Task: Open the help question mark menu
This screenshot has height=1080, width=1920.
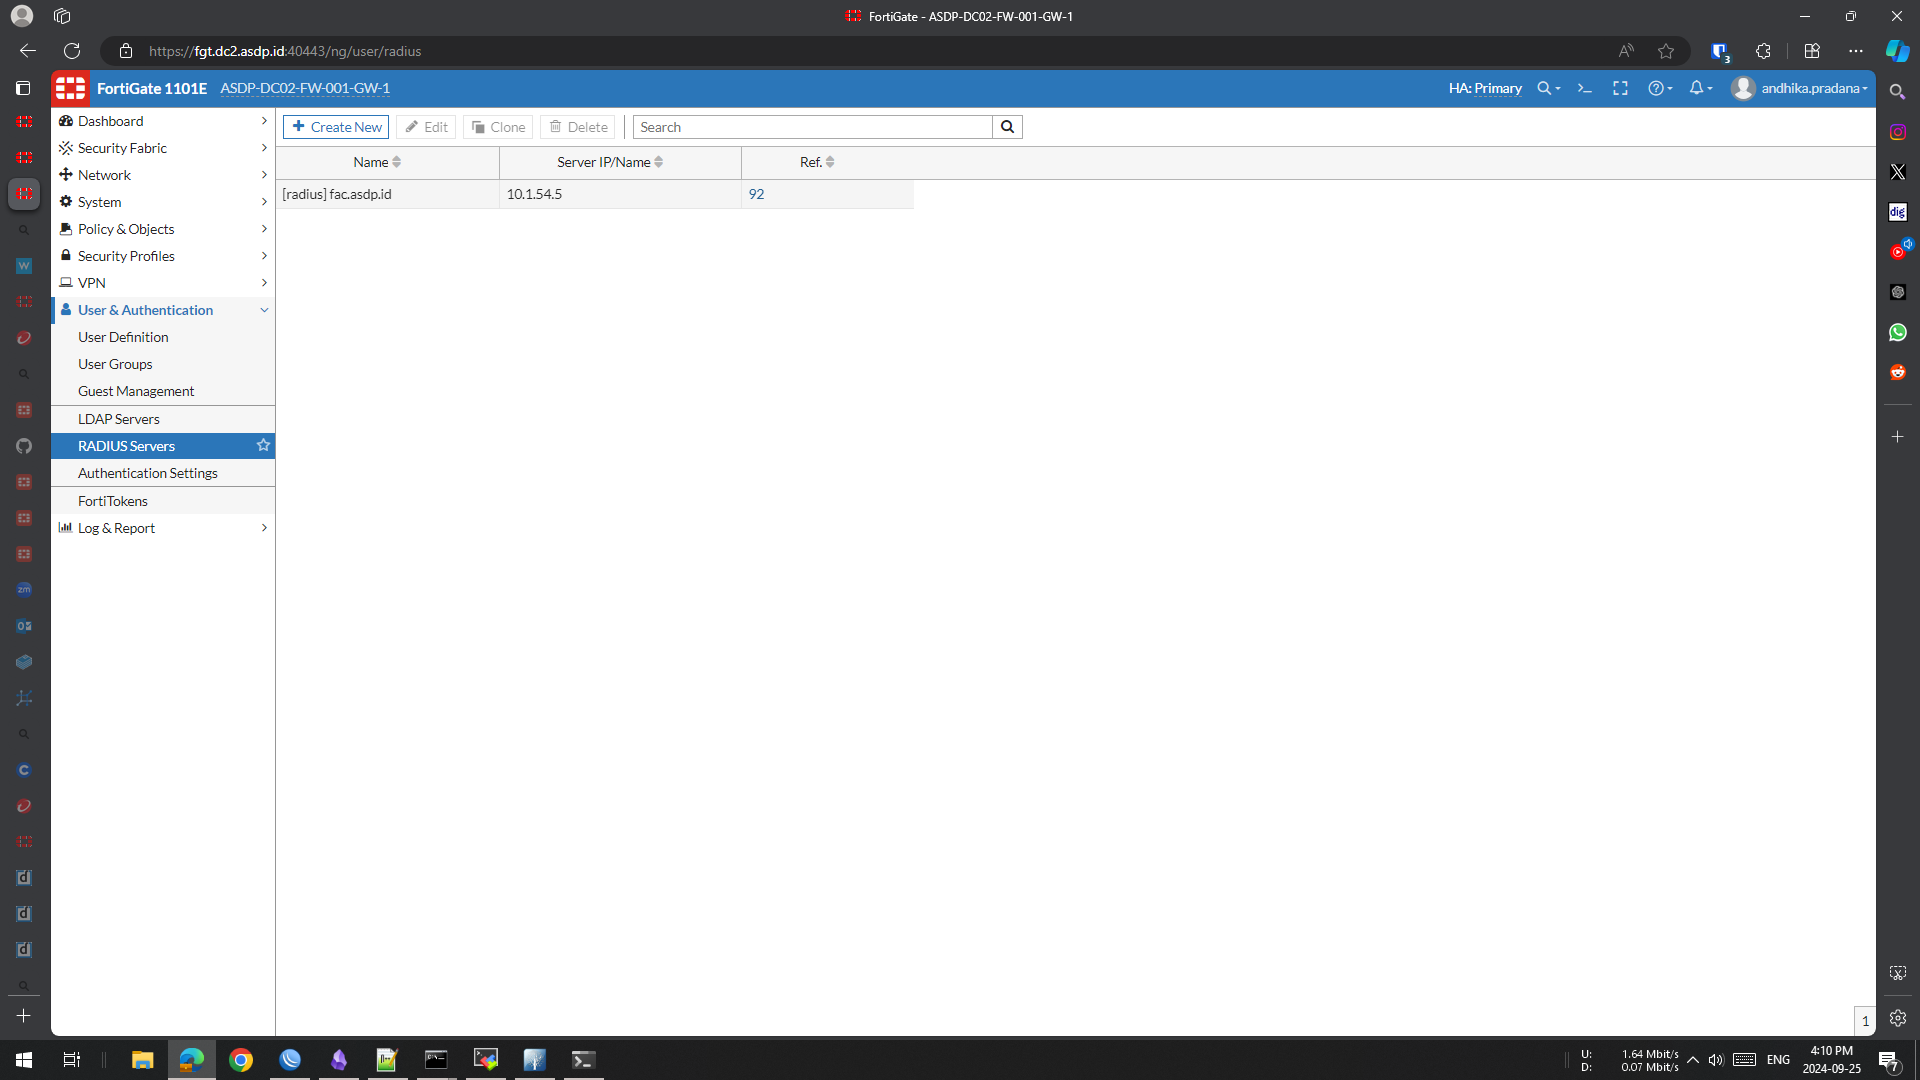Action: (x=1660, y=88)
